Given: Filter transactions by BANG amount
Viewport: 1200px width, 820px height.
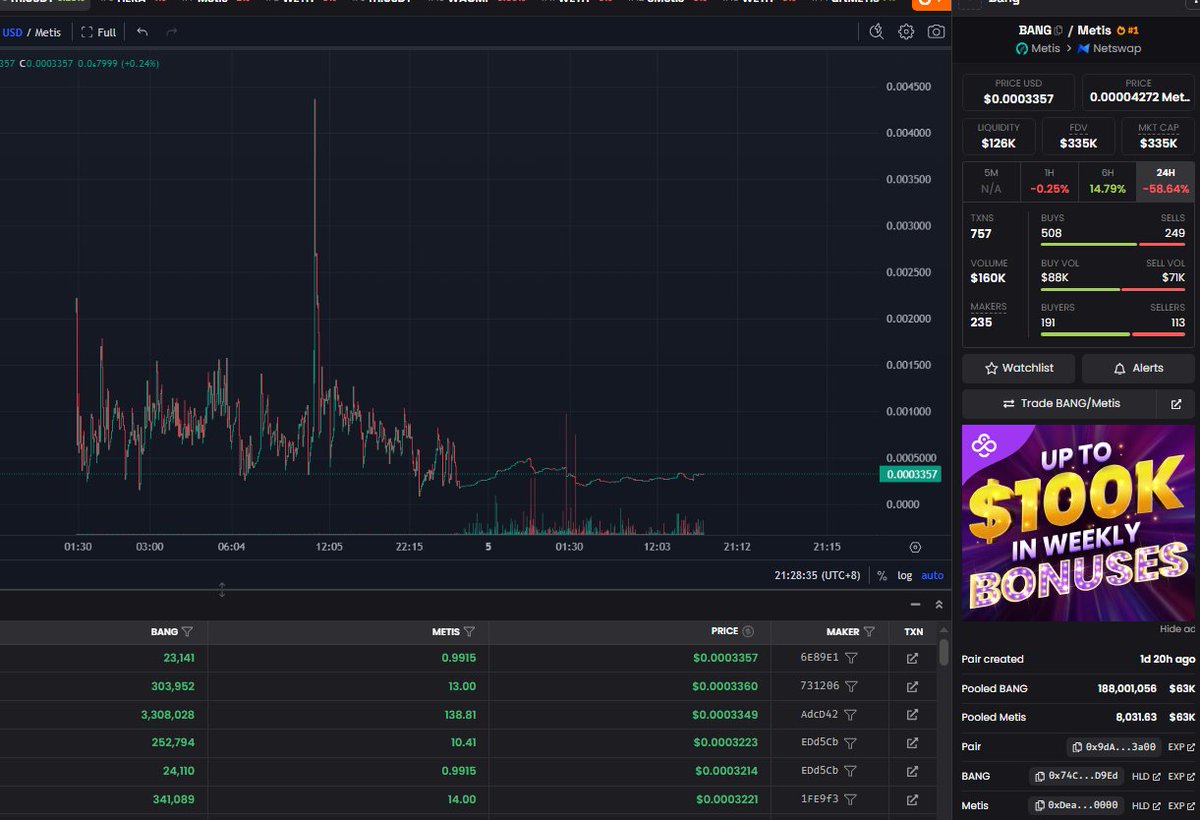Looking at the screenshot, I should (x=187, y=632).
